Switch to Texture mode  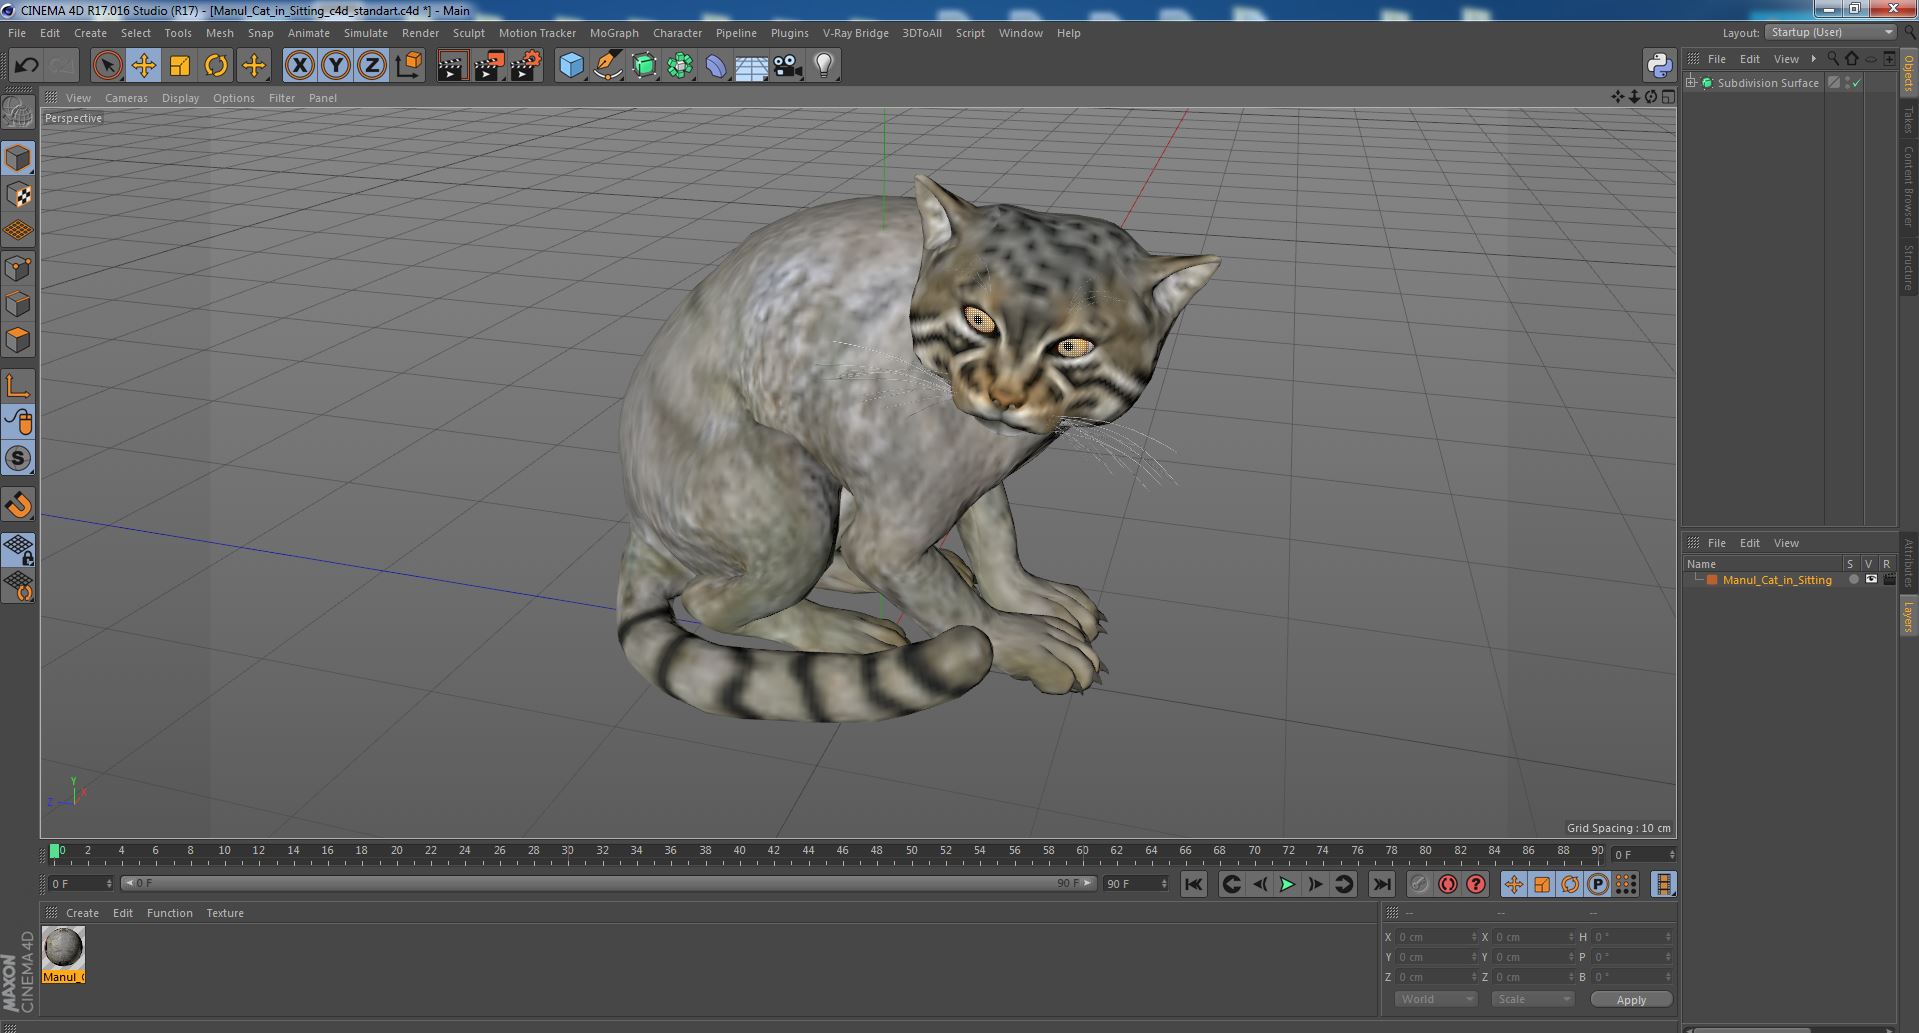[18, 195]
